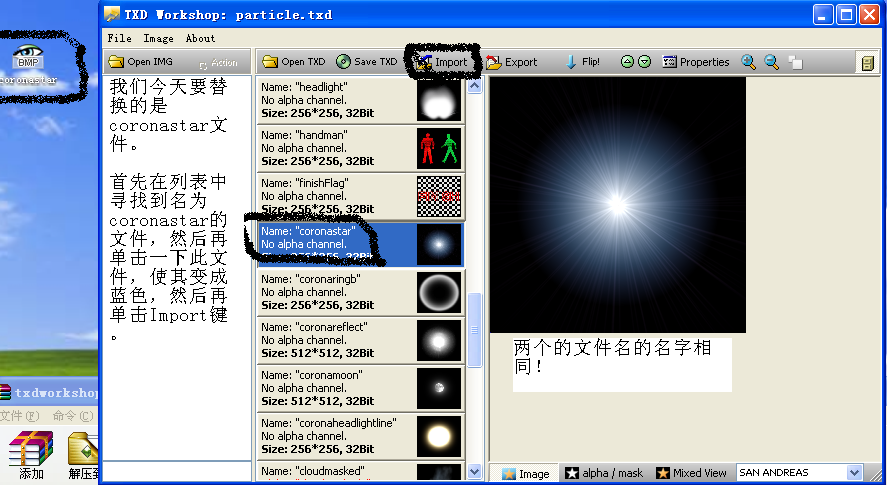Select the headlight texture entry
This screenshot has width=887, height=485.
click(361, 100)
